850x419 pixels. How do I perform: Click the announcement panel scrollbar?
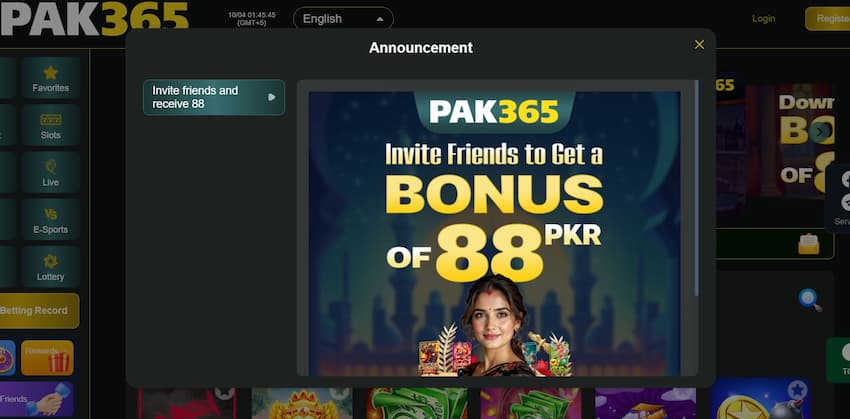pos(696,188)
